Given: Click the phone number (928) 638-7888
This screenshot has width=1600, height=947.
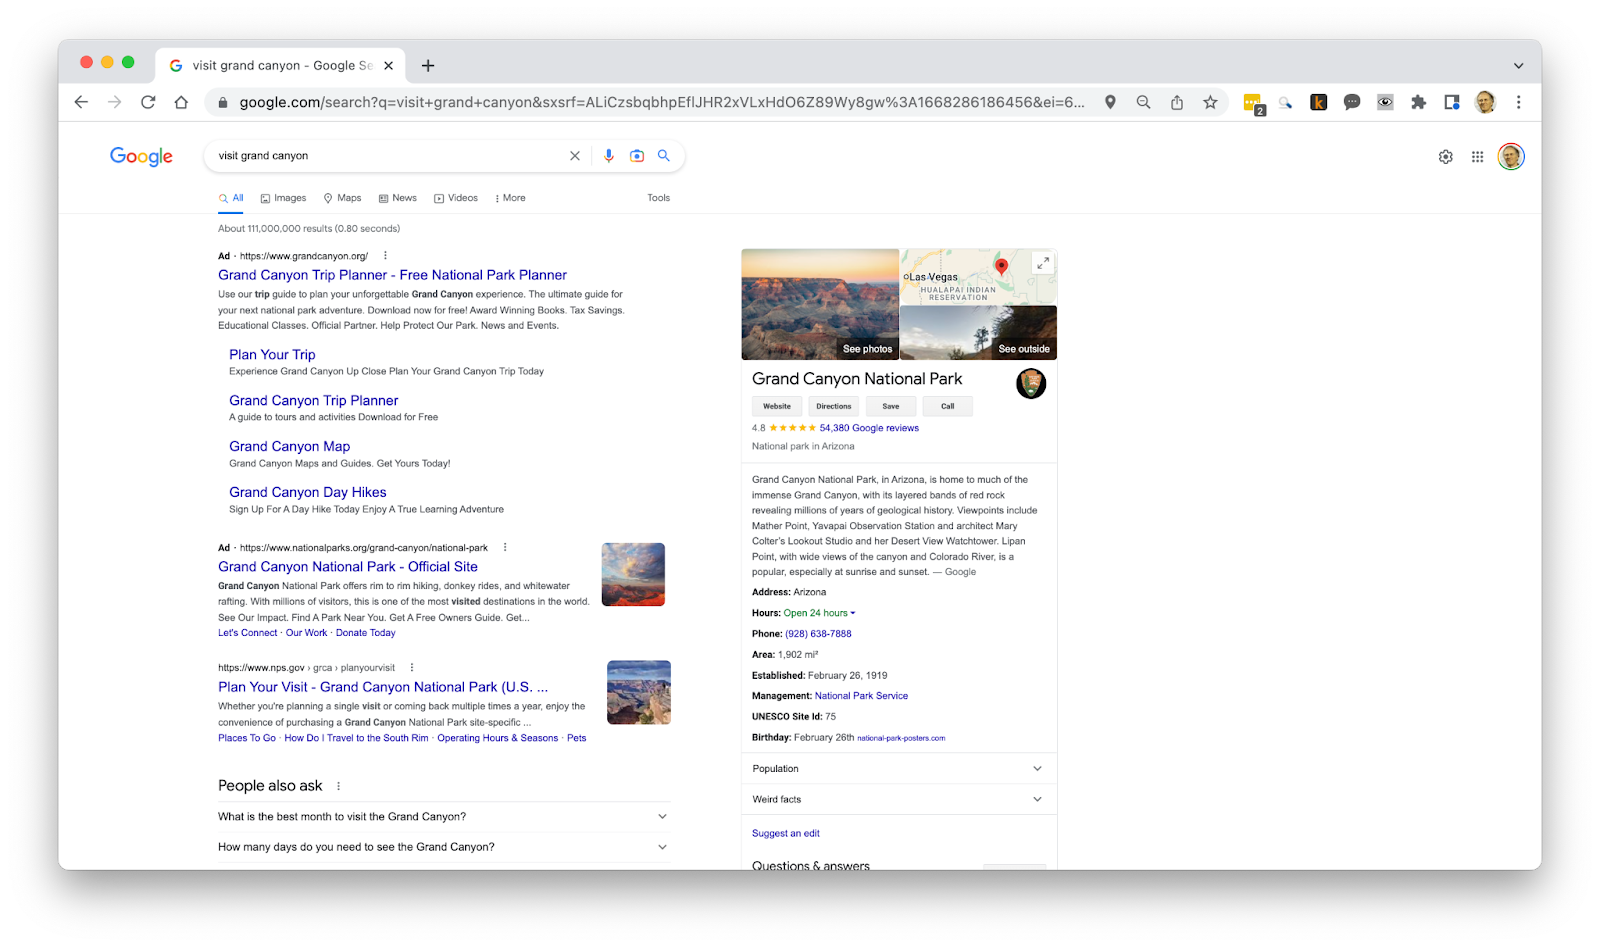Looking at the screenshot, I should [x=818, y=634].
